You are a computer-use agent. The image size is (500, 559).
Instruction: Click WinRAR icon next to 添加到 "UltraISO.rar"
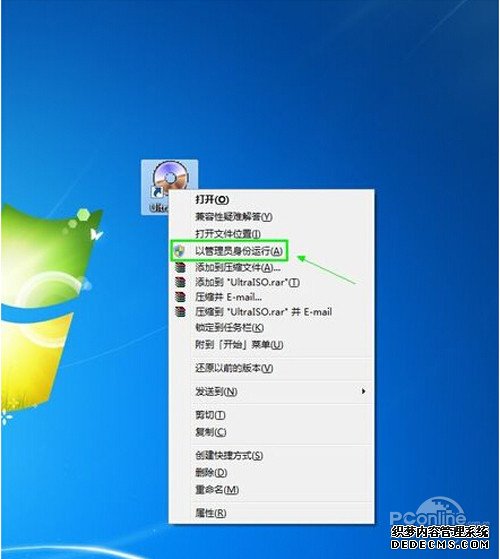[180, 282]
